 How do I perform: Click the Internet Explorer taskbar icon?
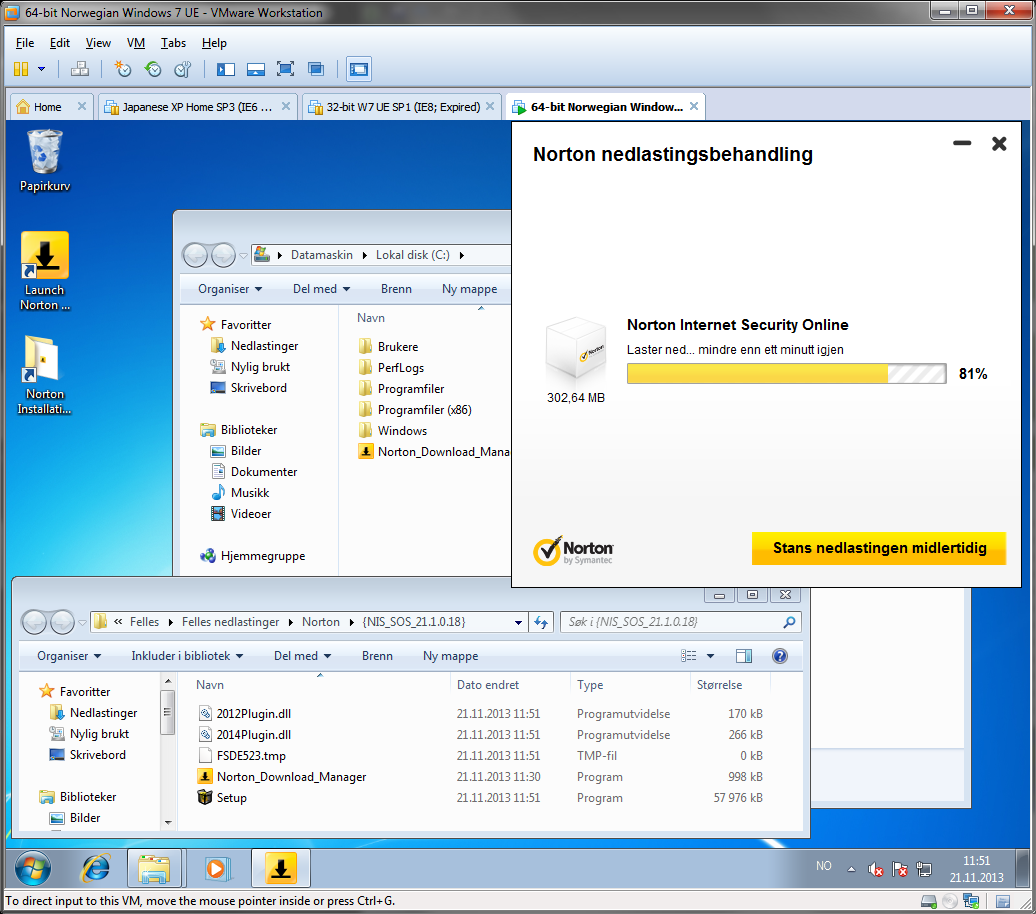pyautogui.click(x=96, y=868)
